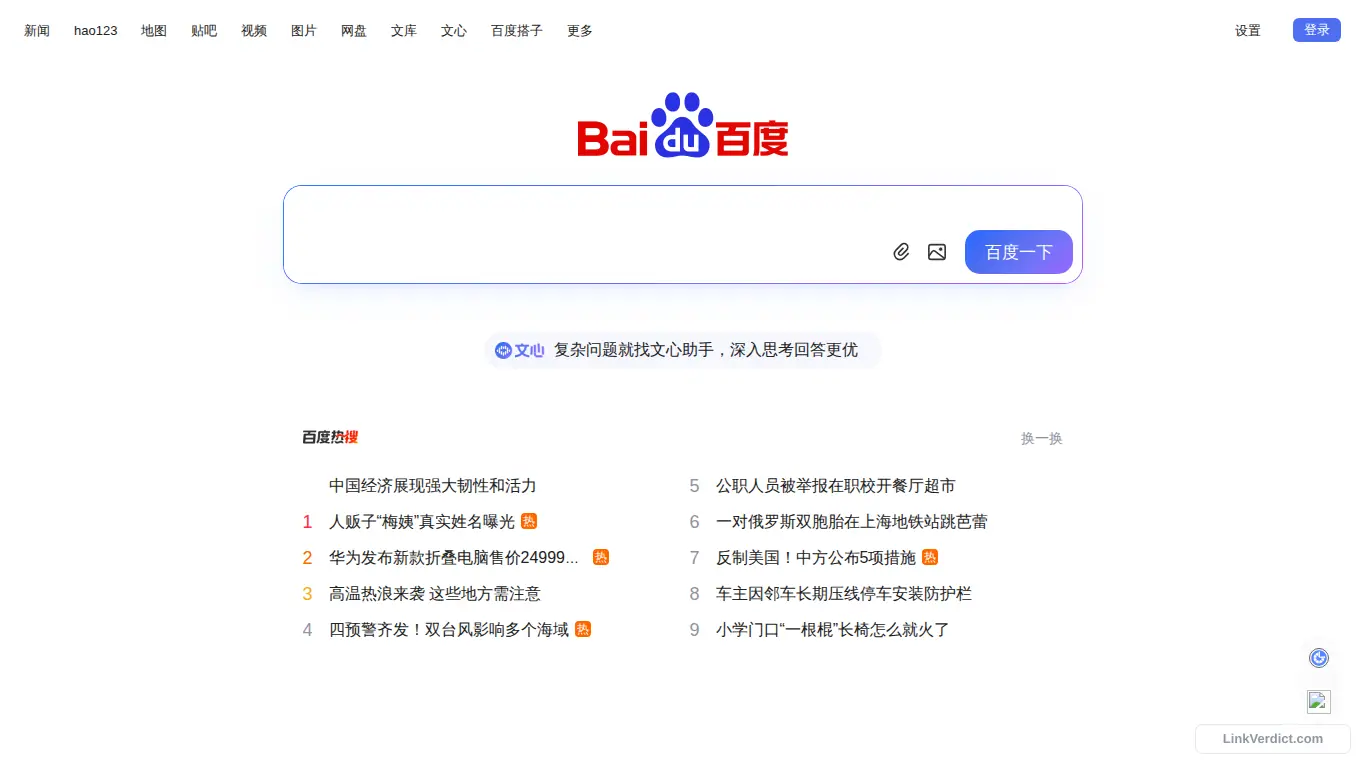Viewport: 1365px width, 768px height.
Task: Click 复杂问题就找文心助手 banner text
Action: pos(706,350)
